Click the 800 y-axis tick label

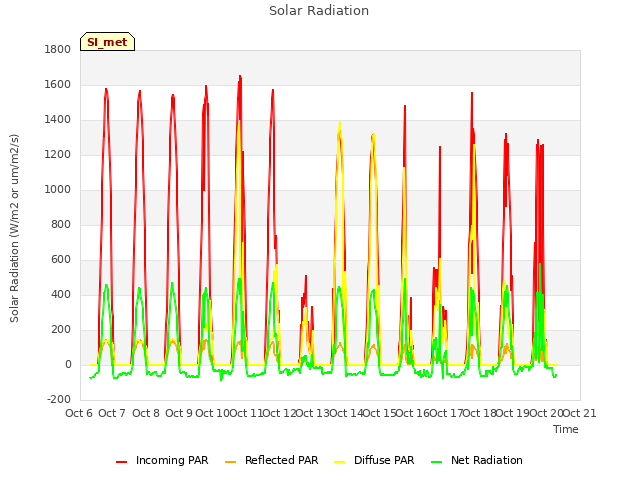[61, 224]
